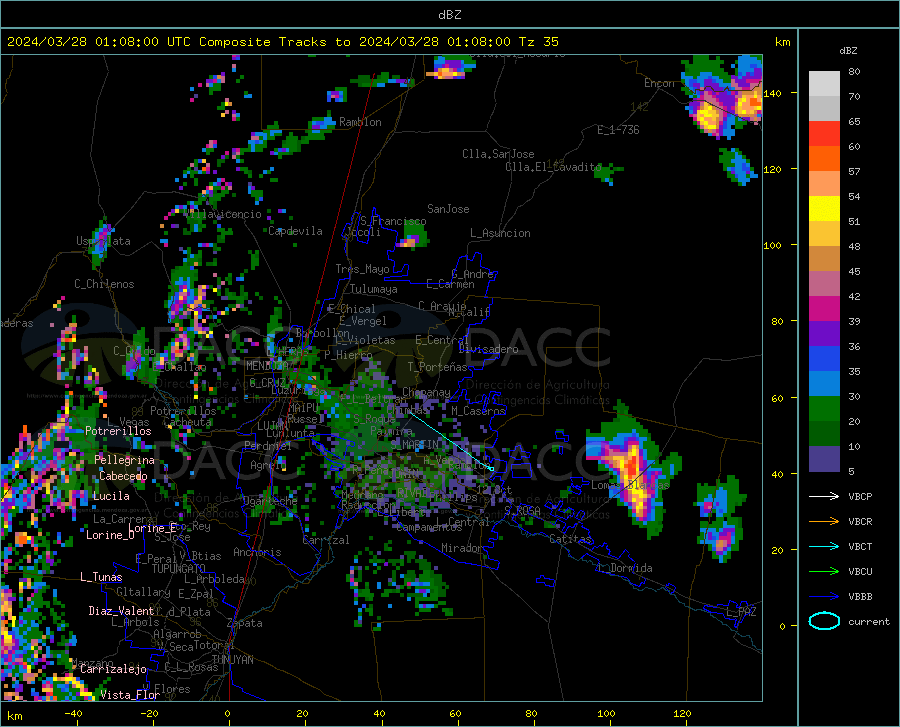Click the 'Tz 35' header text
The width and height of the screenshot is (900, 727).
(x=538, y=42)
